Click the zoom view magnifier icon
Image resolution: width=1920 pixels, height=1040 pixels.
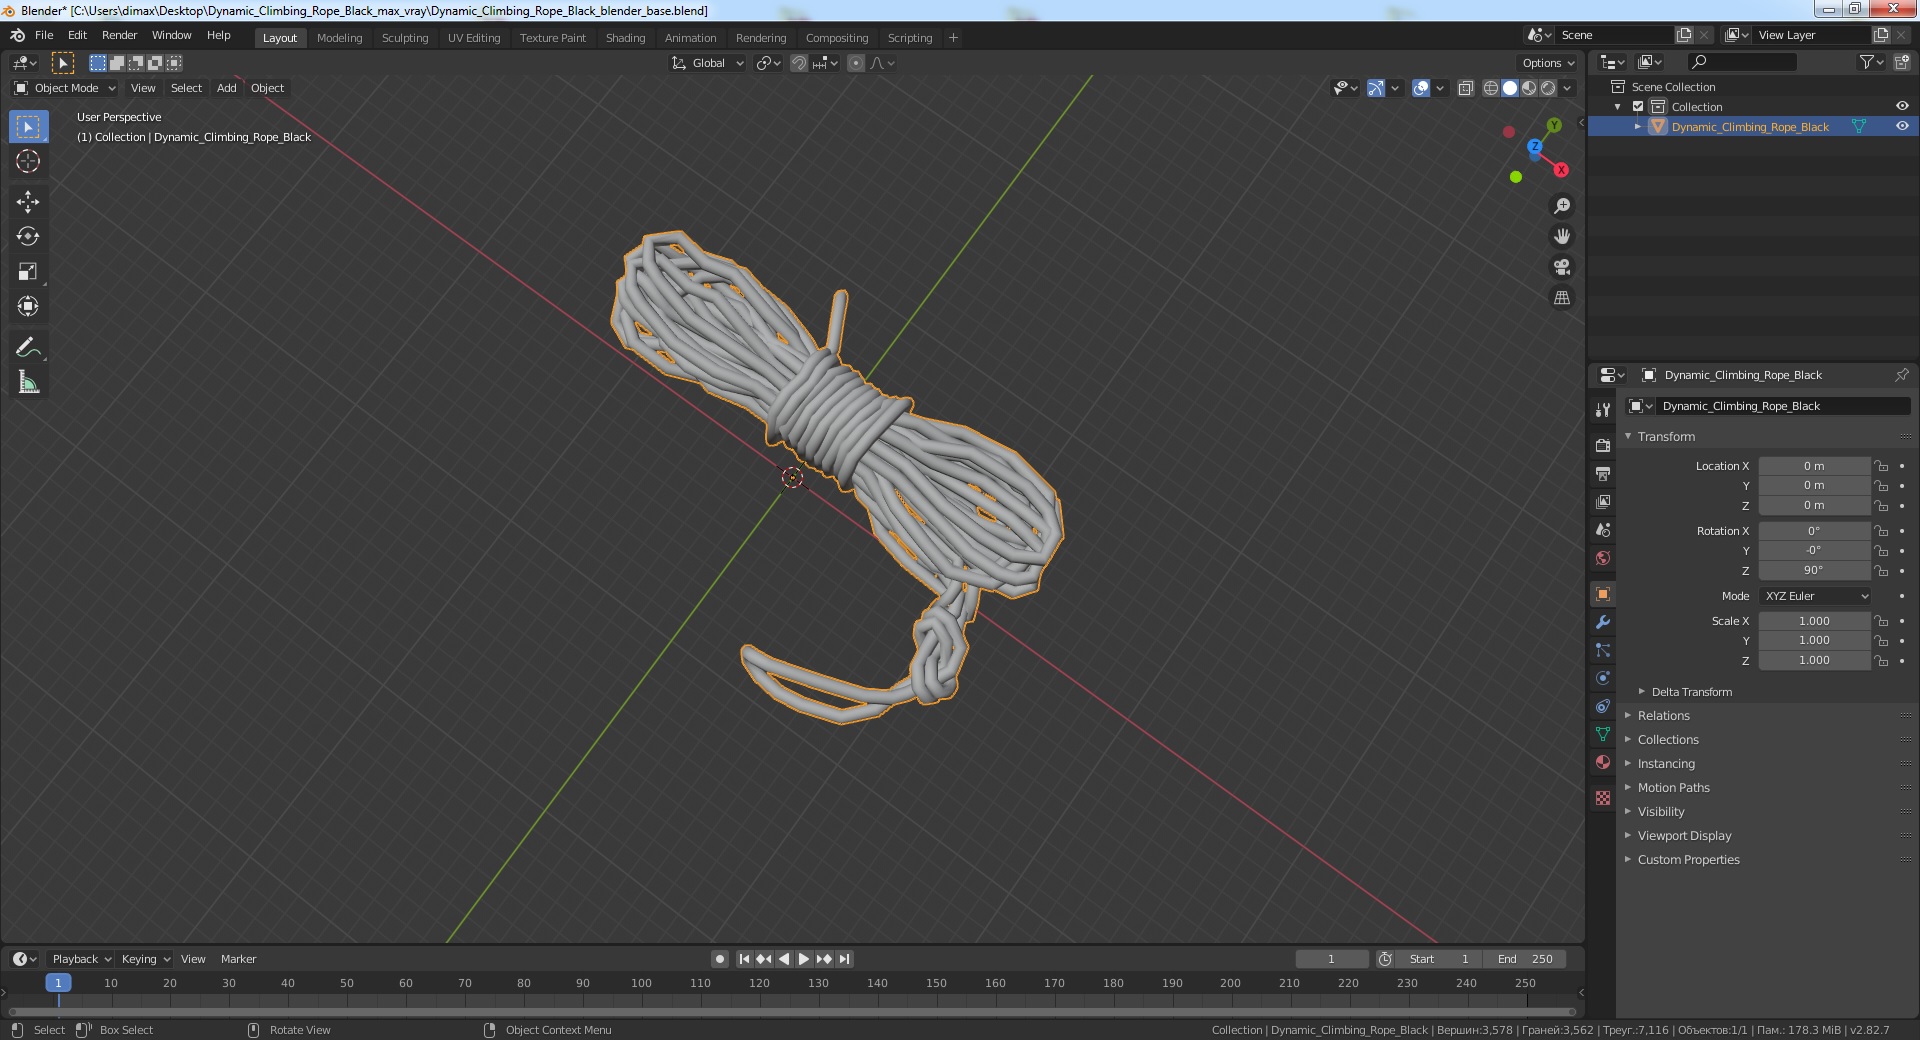pos(1562,206)
